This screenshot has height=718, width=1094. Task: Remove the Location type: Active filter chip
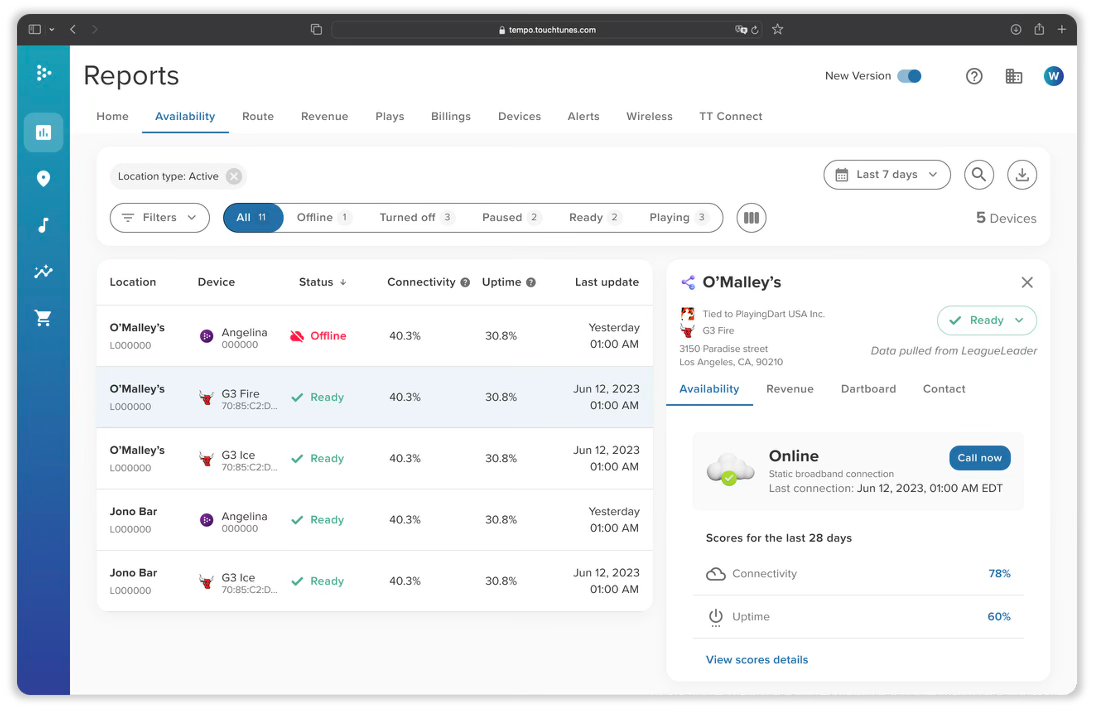pos(233,177)
